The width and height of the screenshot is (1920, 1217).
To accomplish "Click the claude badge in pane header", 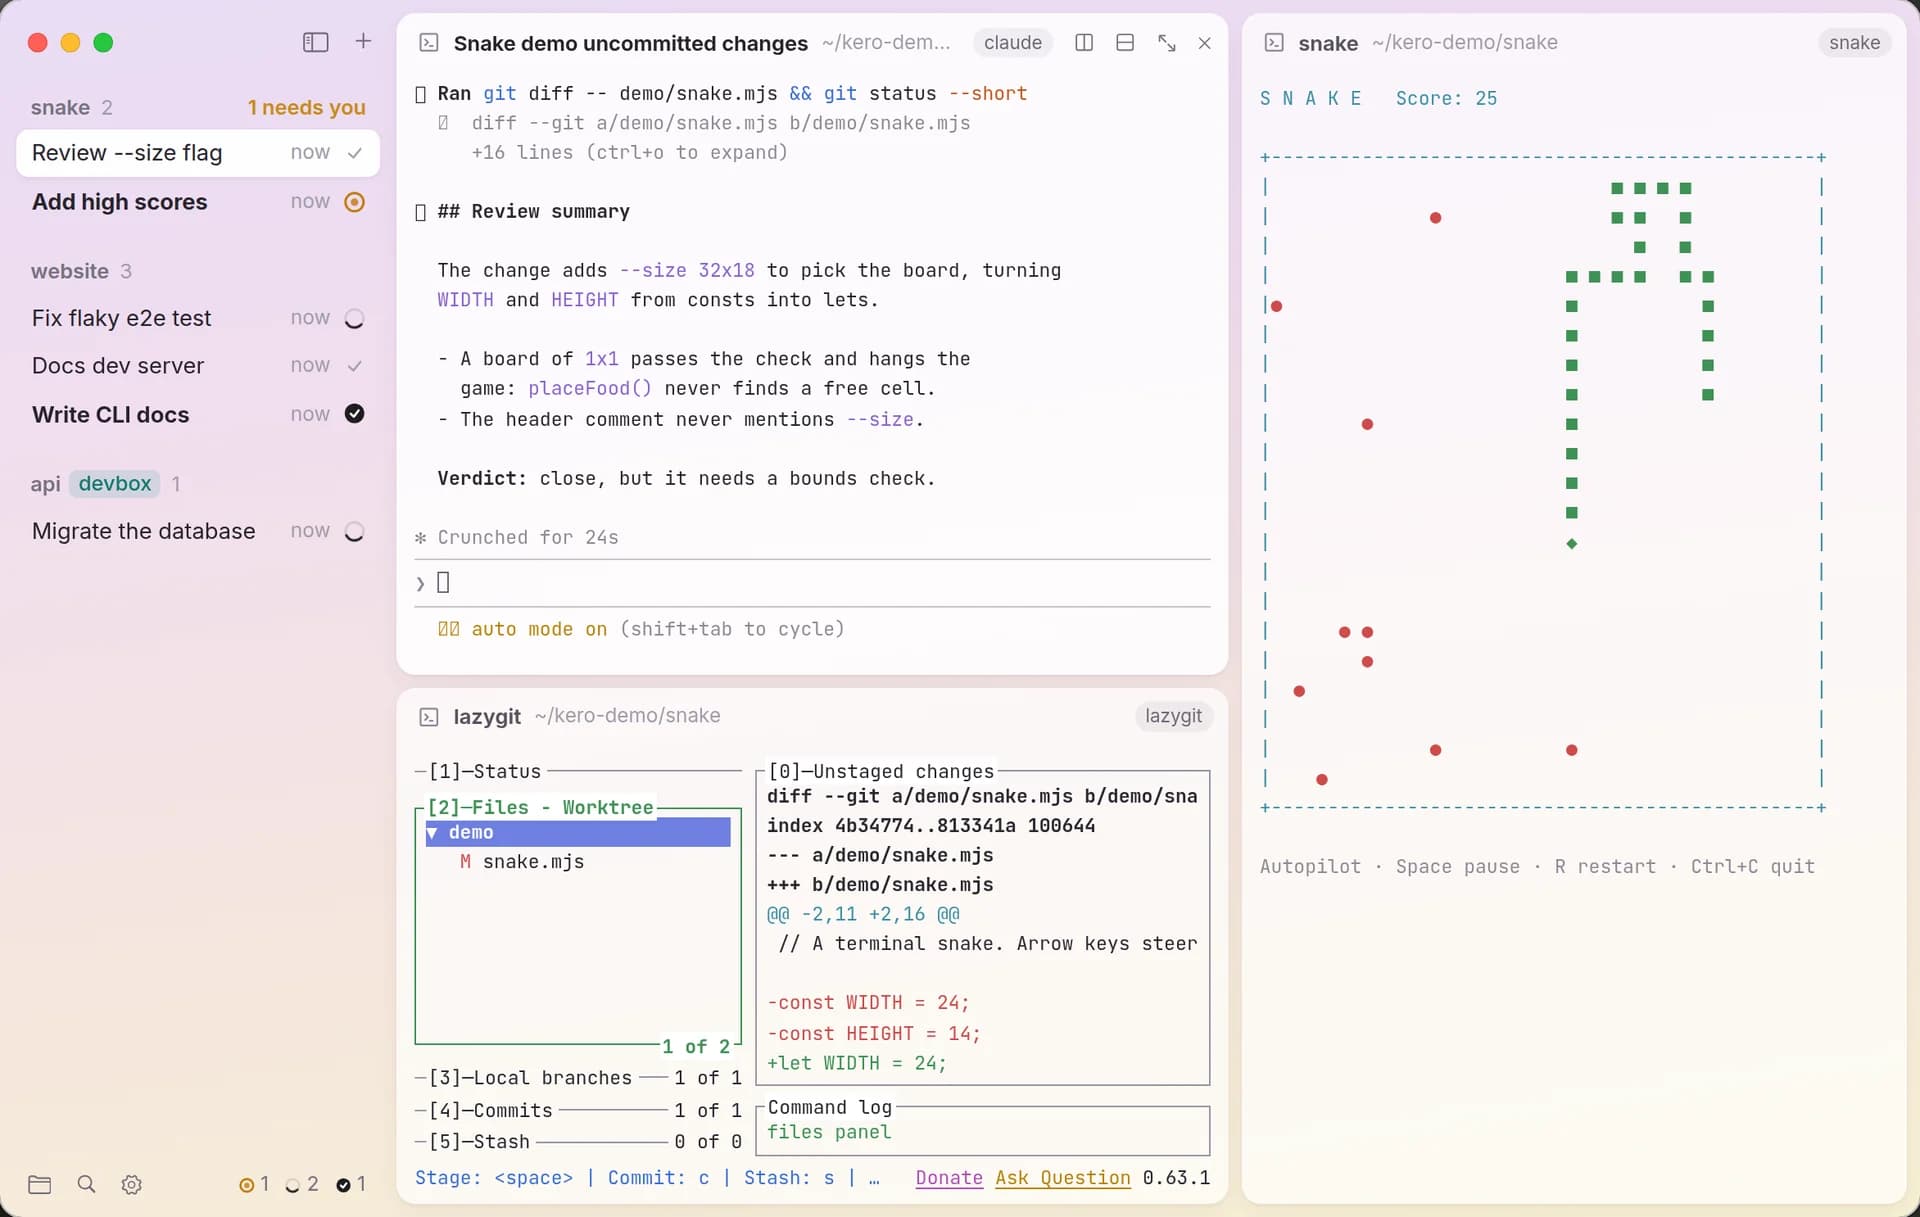I will [x=1012, y=43].
